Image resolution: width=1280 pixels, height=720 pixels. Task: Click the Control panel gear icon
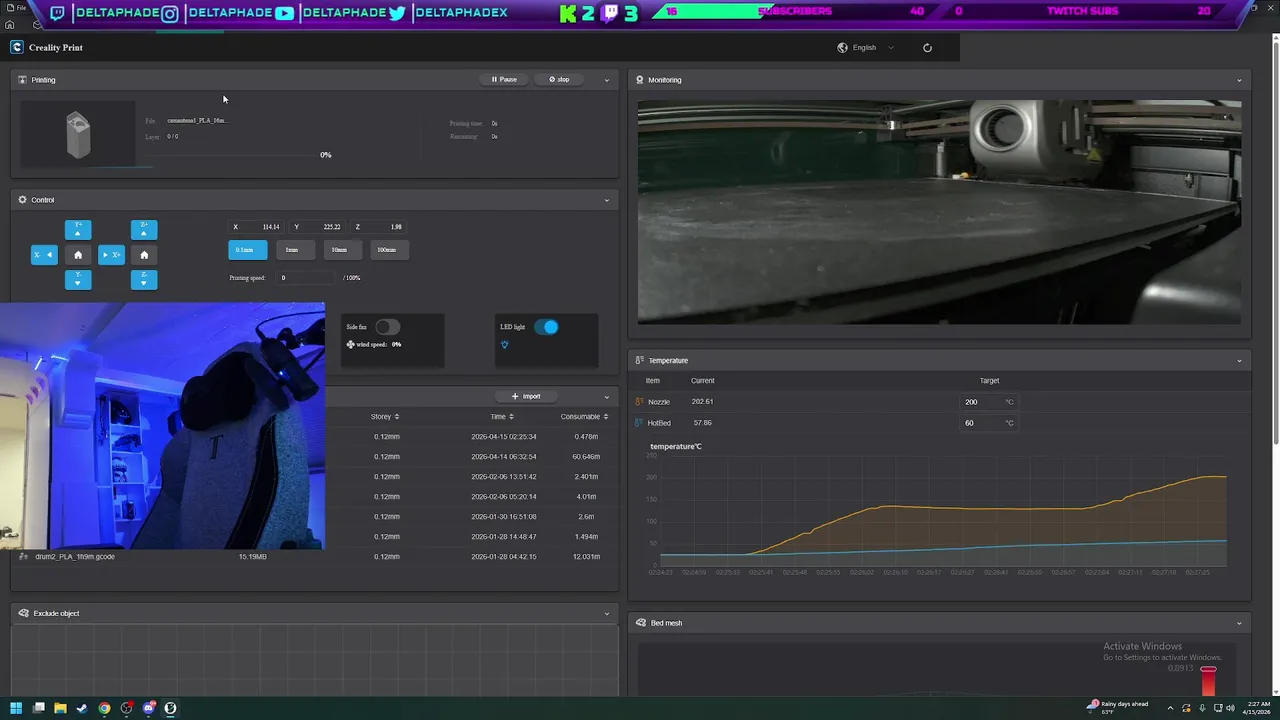pyautogui.click(x=22, y=200)
